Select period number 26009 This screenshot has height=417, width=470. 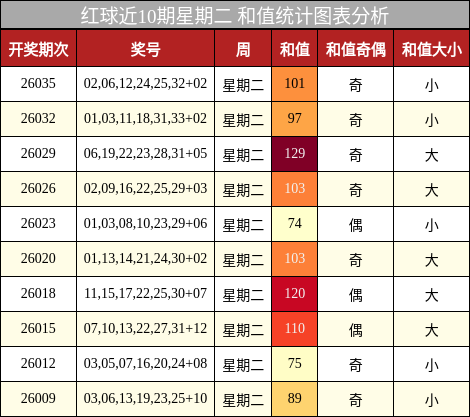38,398
